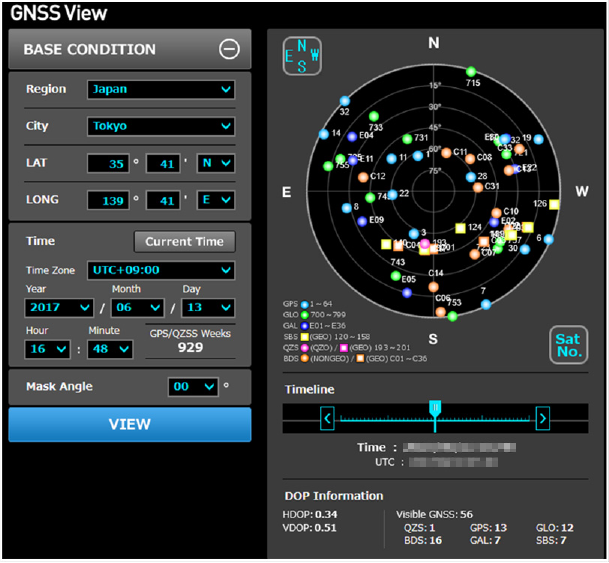Select Galileo satellite E04 on skyplot
Image resolution: width=609 pixels, height=563 pixels.
(x=352, y=136)
